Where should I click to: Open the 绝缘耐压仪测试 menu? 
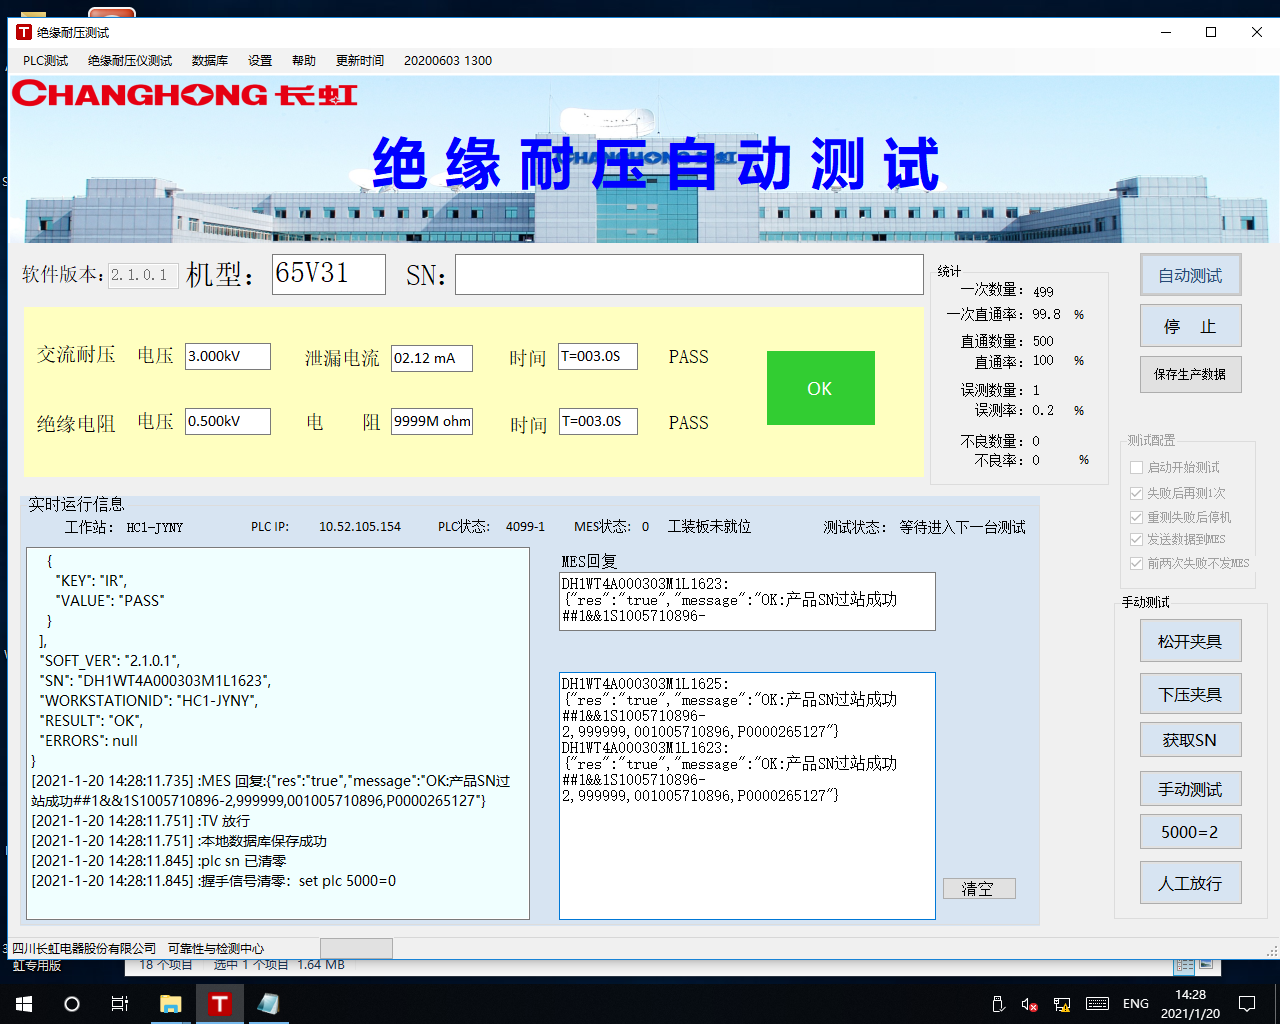tap(130, 61)
